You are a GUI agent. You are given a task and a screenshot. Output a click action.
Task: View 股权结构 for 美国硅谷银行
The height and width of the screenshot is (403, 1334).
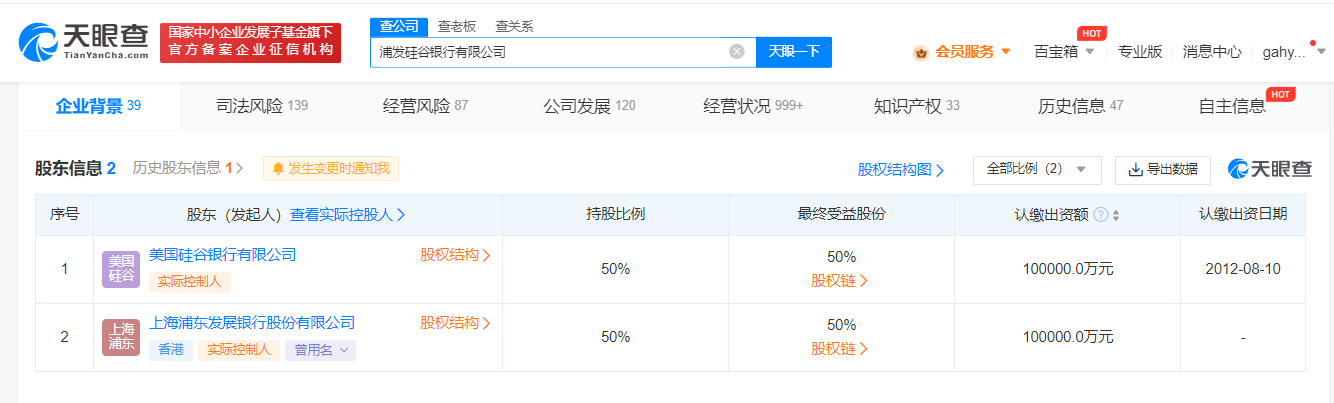tap(455, 255)
